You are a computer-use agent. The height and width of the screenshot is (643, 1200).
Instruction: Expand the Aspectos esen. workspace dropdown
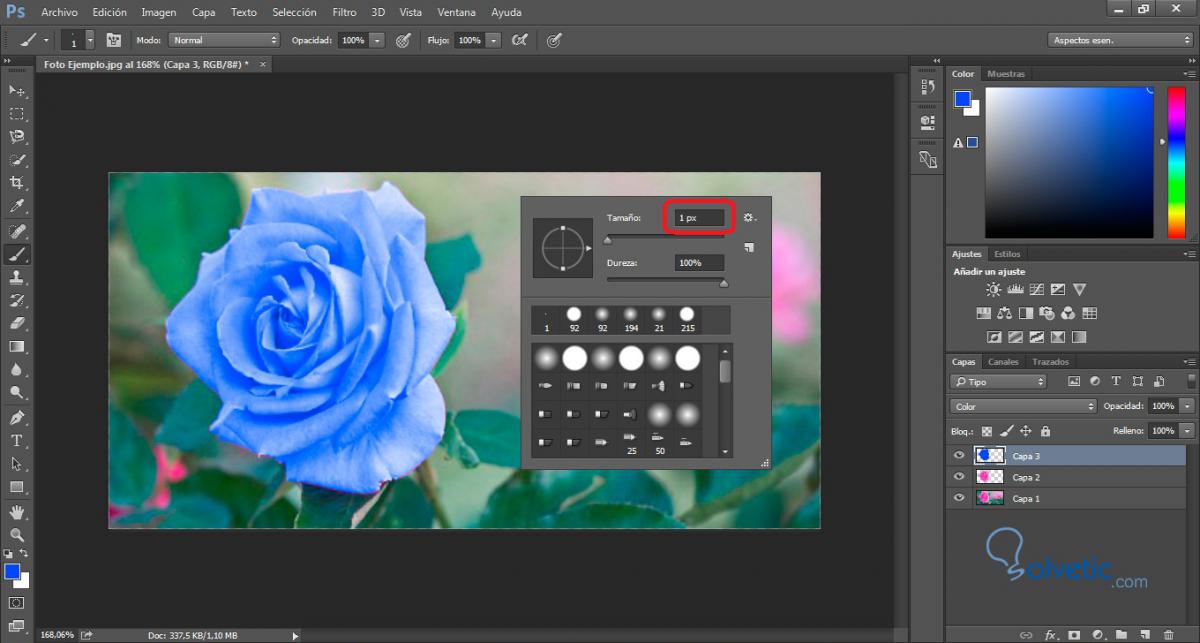1119,40
